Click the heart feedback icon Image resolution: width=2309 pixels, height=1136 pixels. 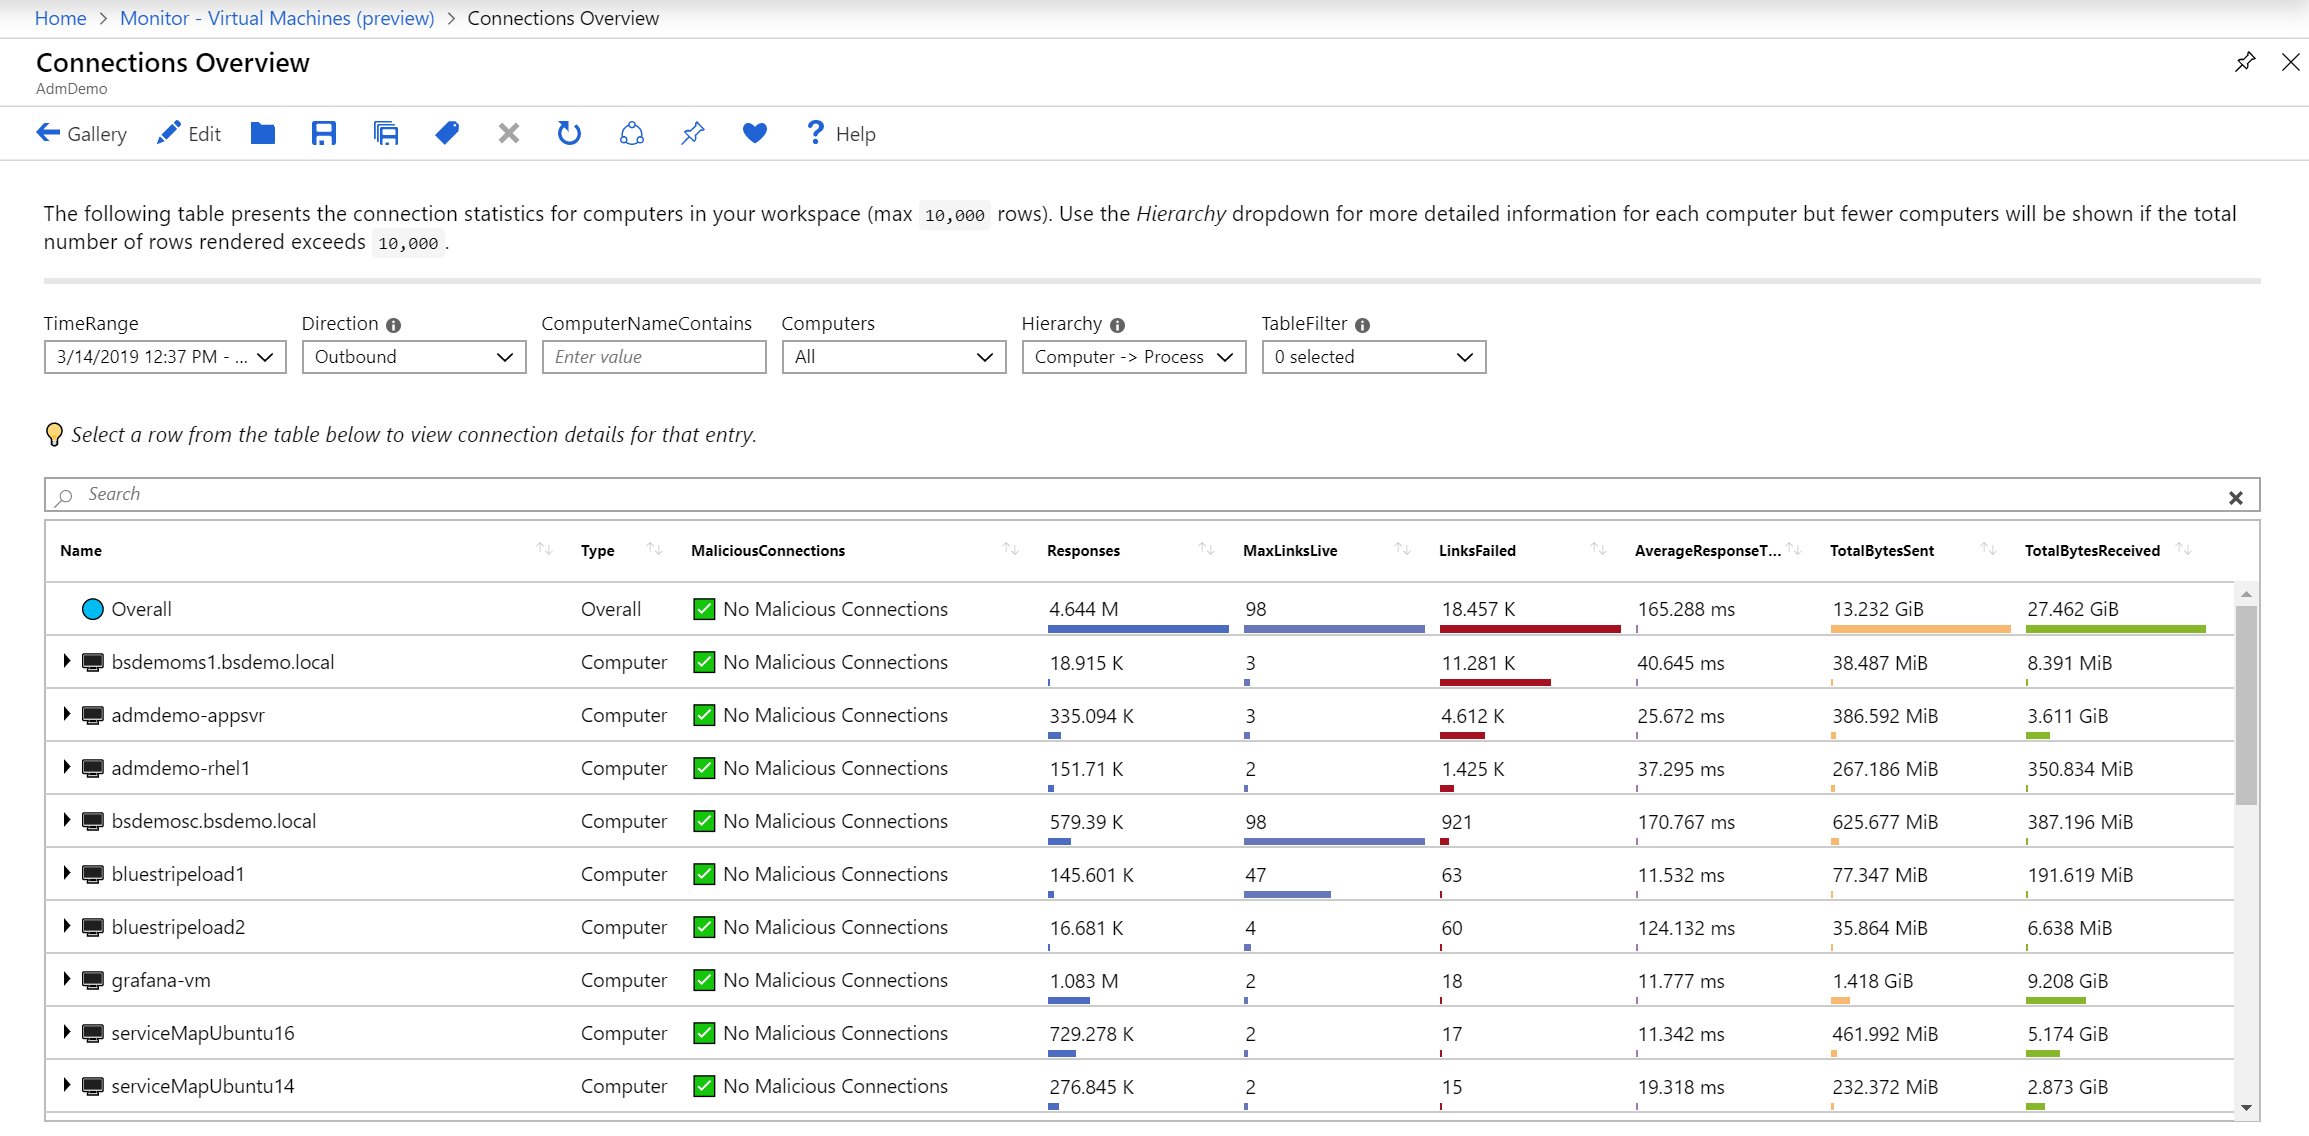755,133
